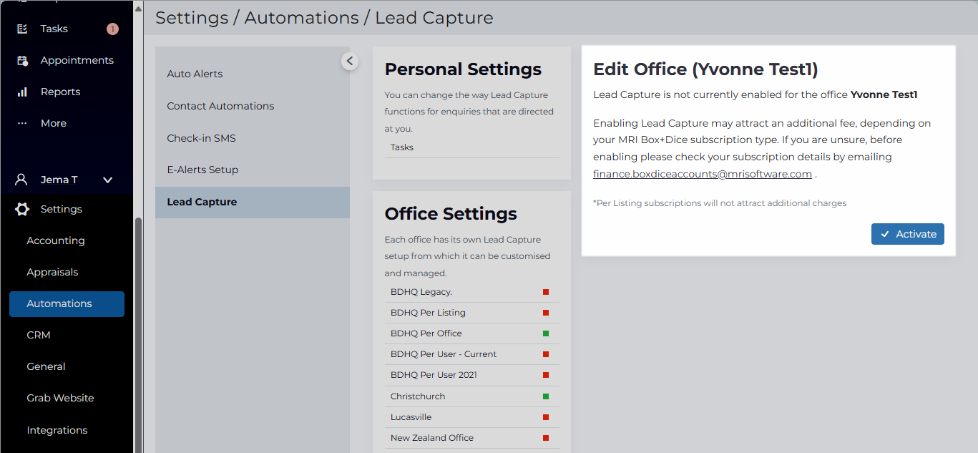The image size is (978, 453).
Task: Click the finance.boxdiceaccounts@mrisoftware.com email link
Action: tap(702, 174)
